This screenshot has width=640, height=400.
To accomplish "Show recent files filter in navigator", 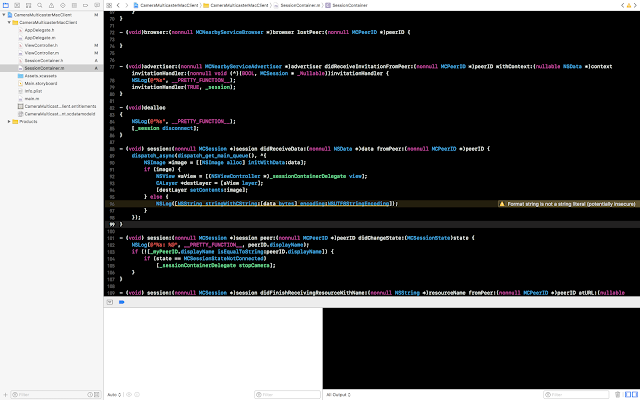I will tap(90, 395).
